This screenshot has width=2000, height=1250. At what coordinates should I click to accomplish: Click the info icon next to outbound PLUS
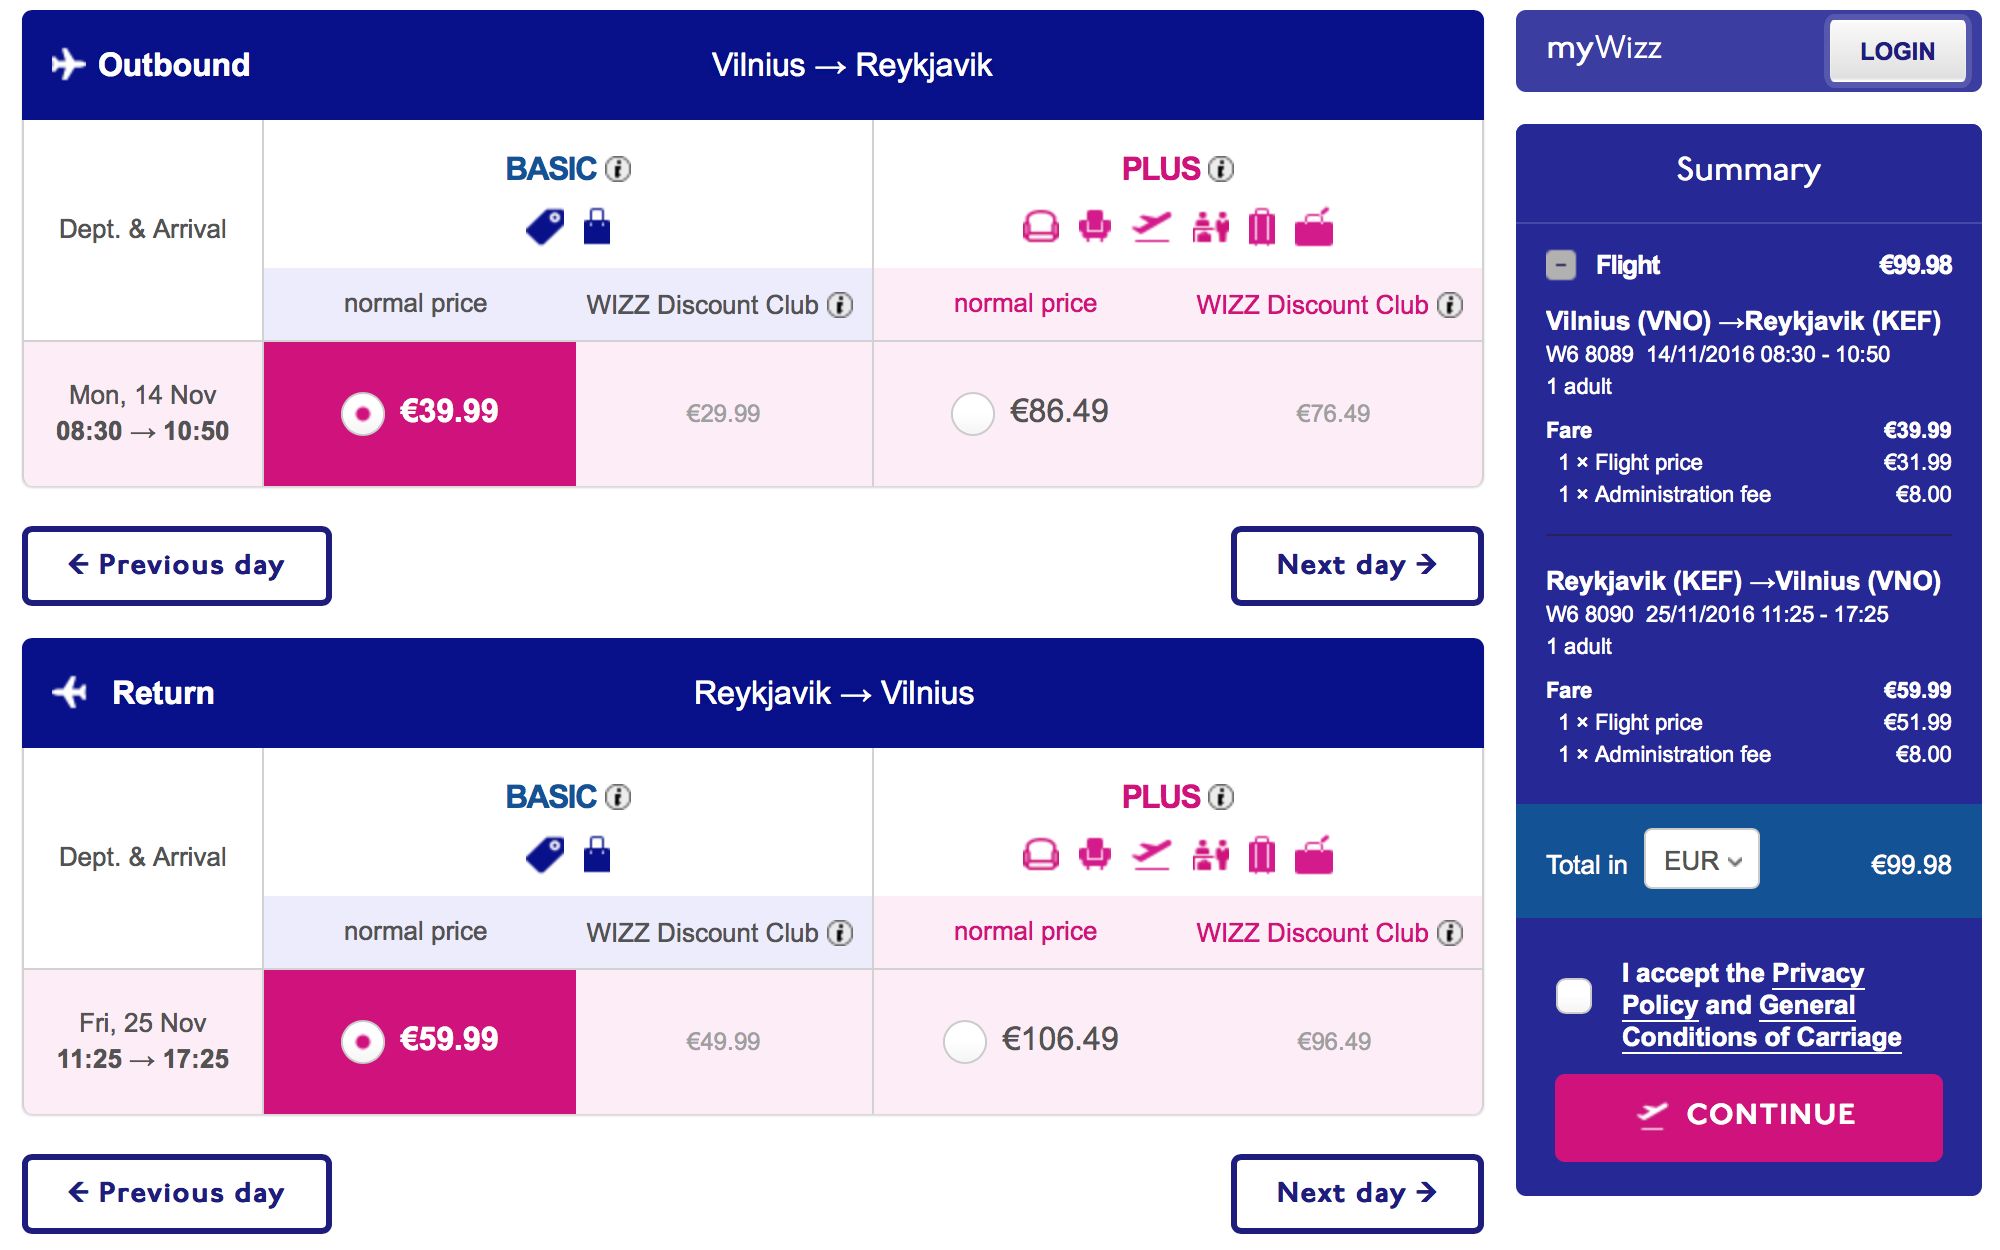click(x=1221, y=169)
